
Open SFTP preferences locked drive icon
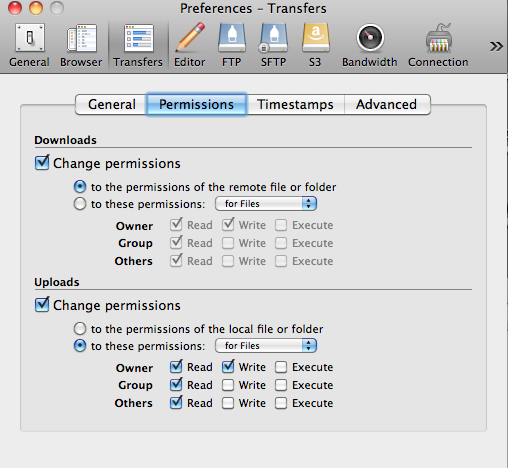coord(273,38)
